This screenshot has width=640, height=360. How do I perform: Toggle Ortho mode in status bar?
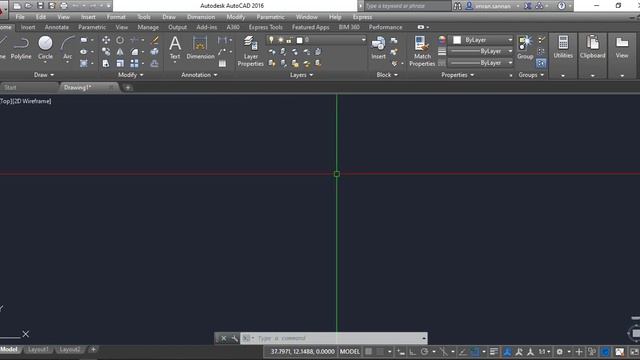(413, 351)
